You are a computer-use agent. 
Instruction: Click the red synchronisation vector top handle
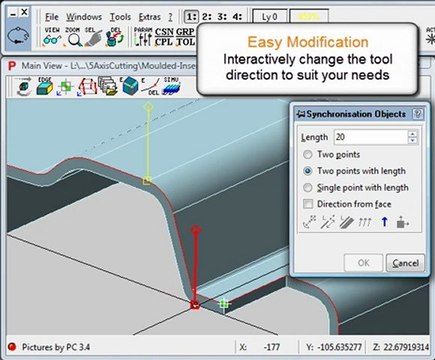[196, 229]
